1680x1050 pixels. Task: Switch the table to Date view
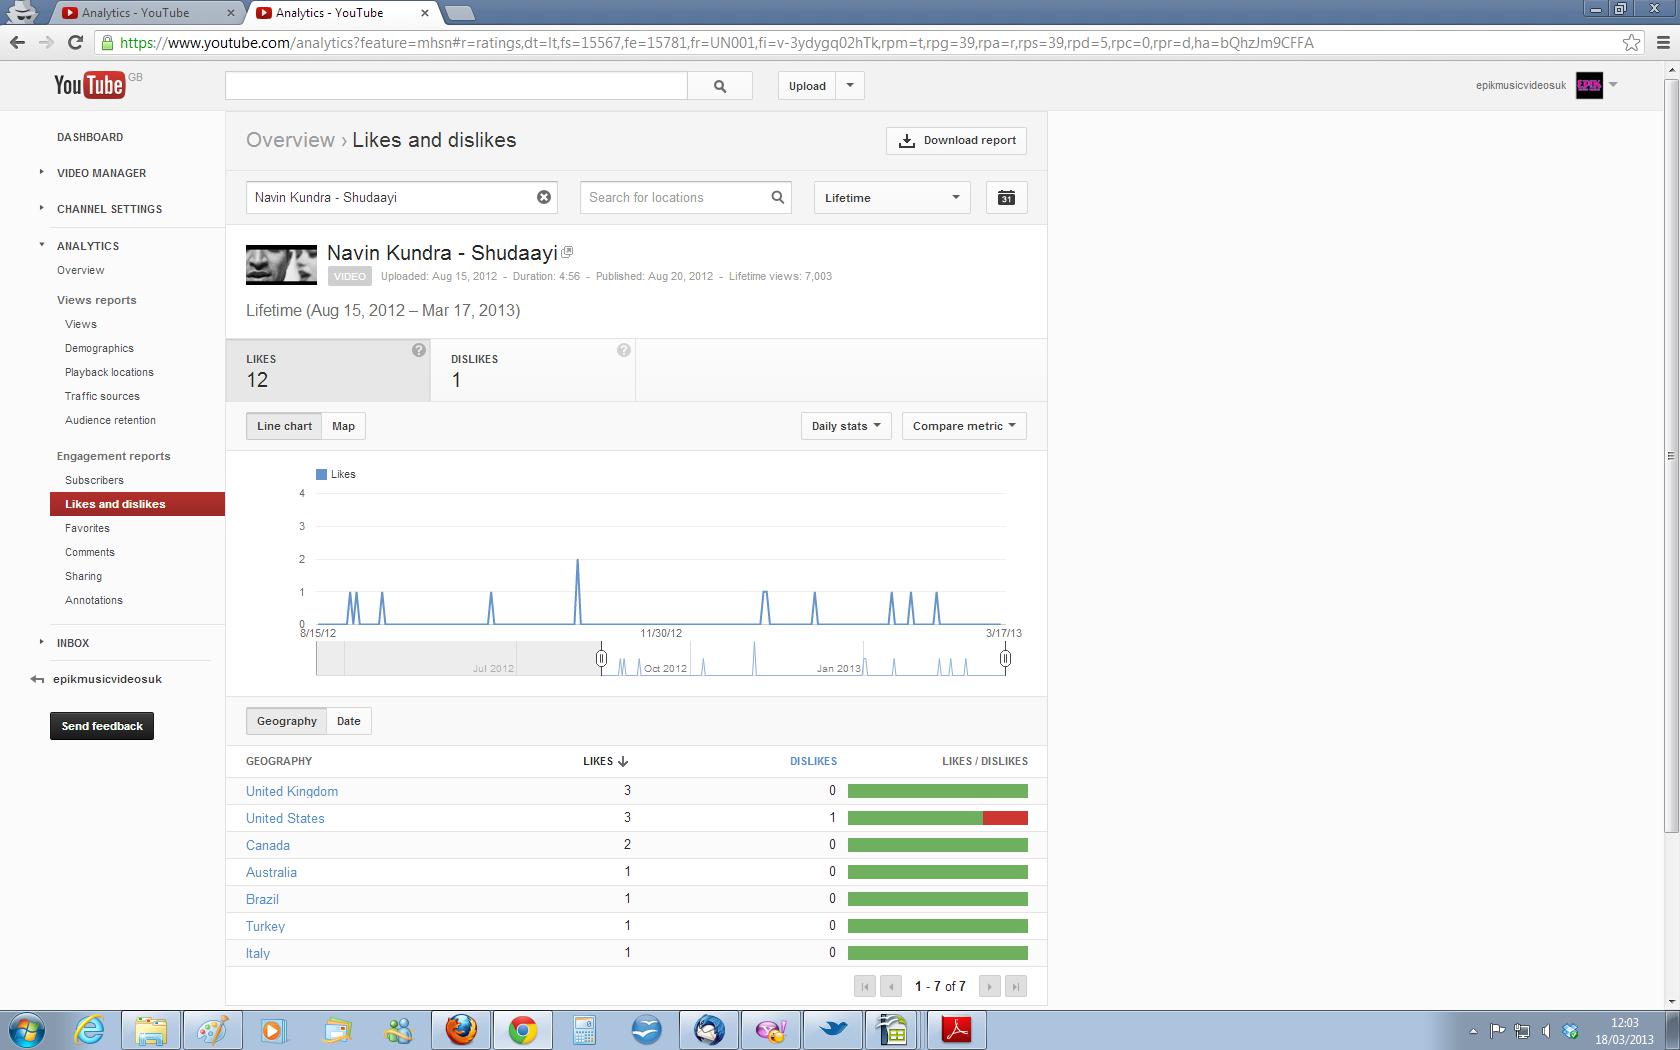[349, 721]
